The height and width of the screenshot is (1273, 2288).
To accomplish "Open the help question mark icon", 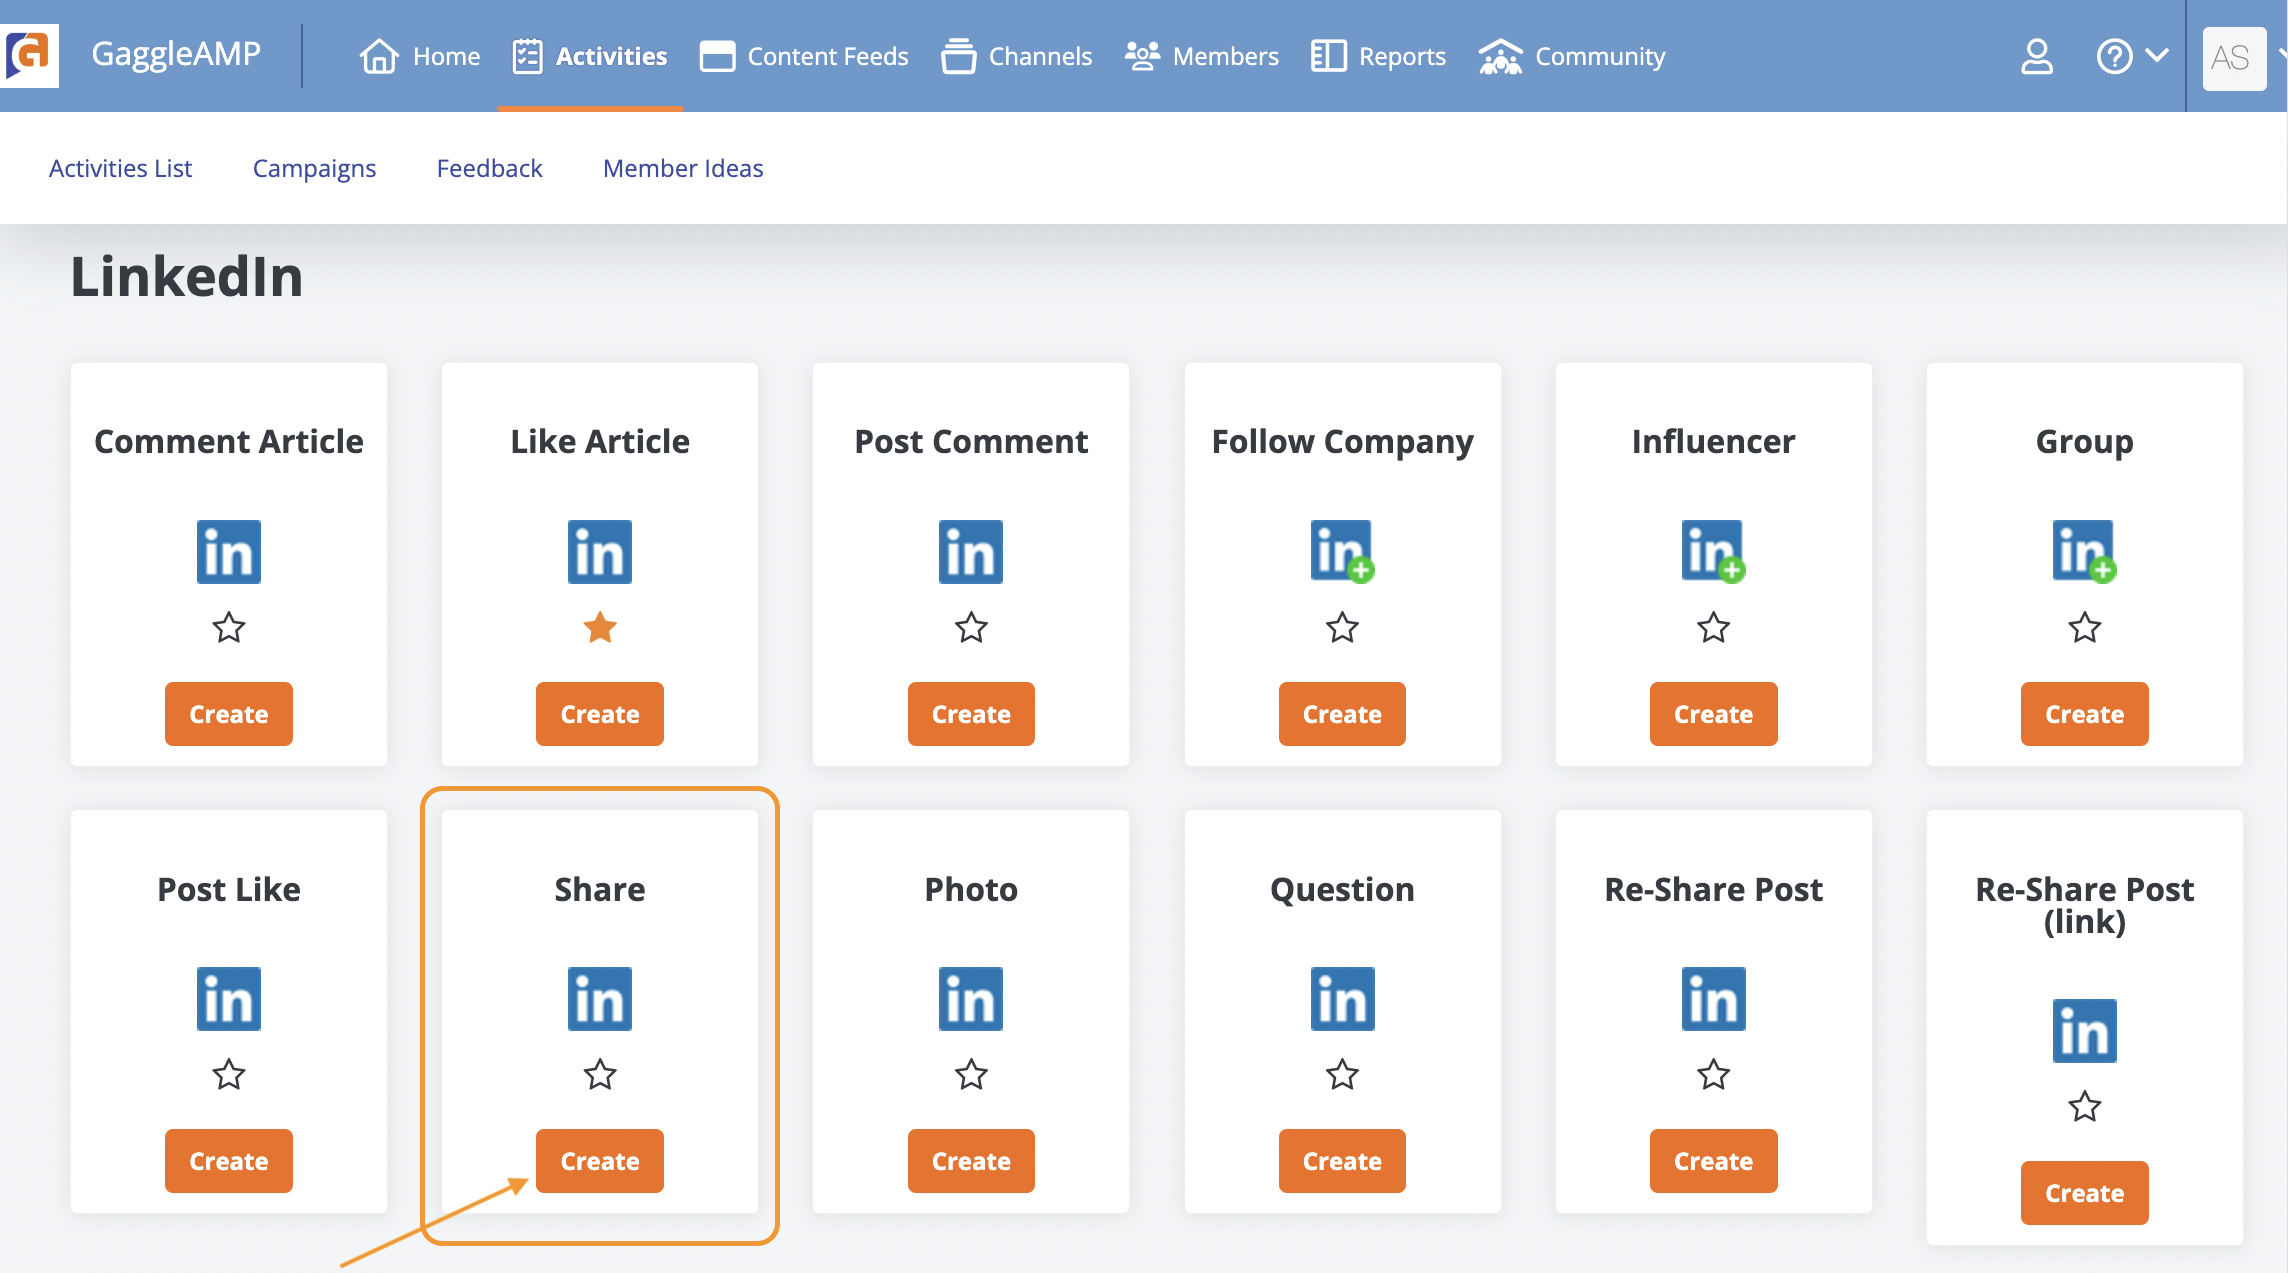I will [2114, 56].
